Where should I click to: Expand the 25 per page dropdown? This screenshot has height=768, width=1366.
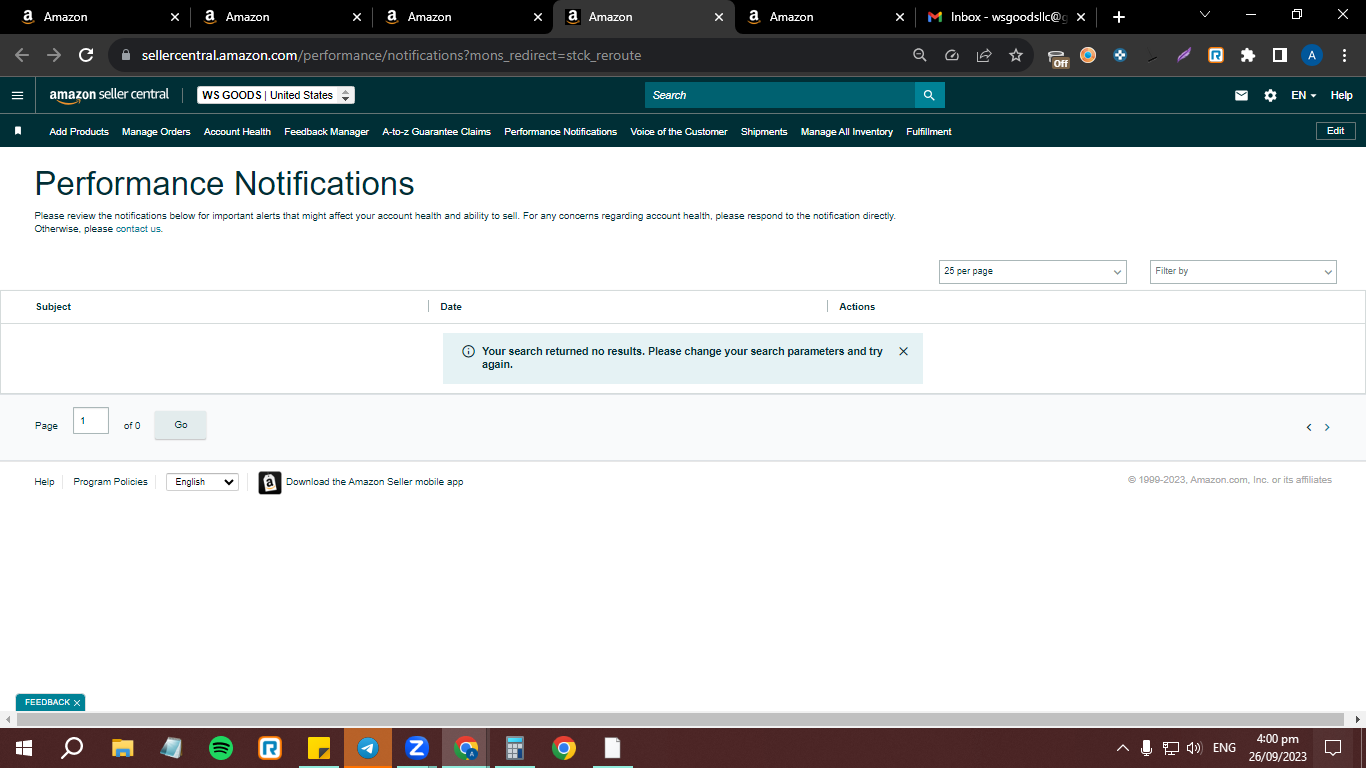tap(1033, 271)
